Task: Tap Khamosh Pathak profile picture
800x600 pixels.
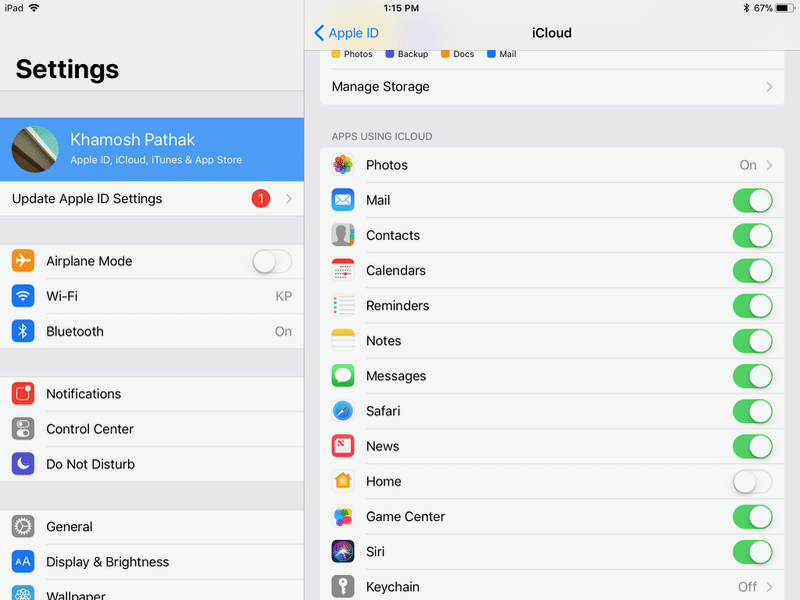Action: [x=34, y=149]
